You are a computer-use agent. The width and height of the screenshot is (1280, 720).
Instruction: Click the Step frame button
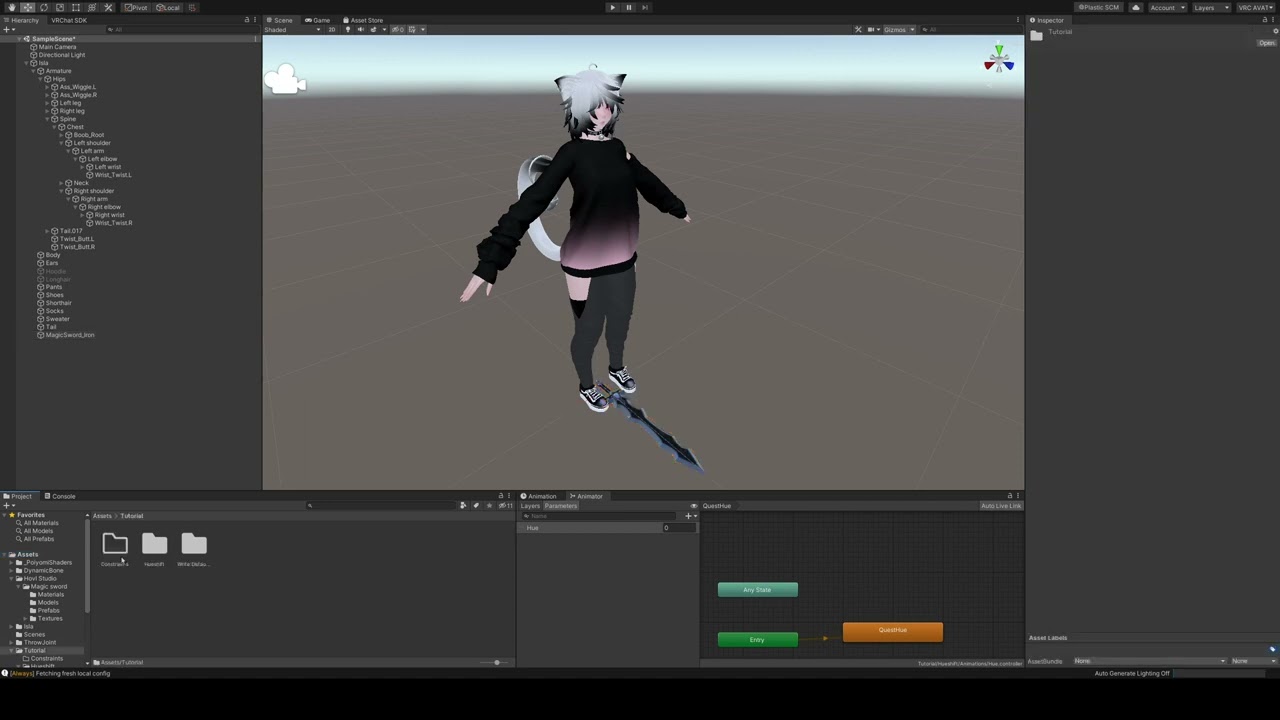tap(645, 7)
